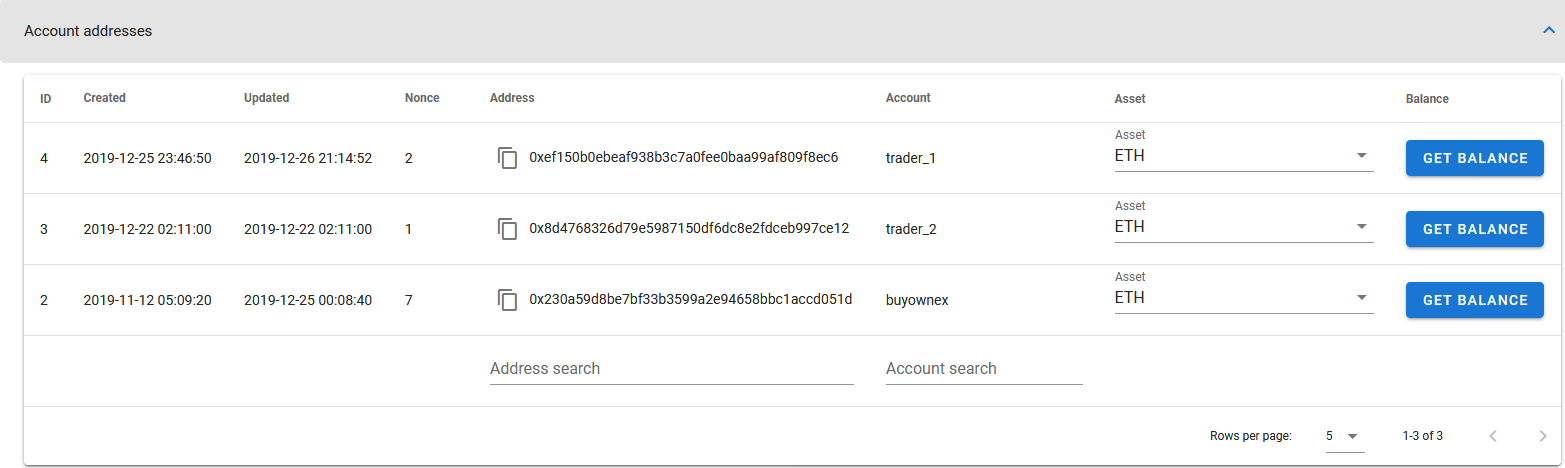Viewport: 1565px width, 468px height.
Task: Copy trader_1 address with copy icon
Action: point(508,158)
